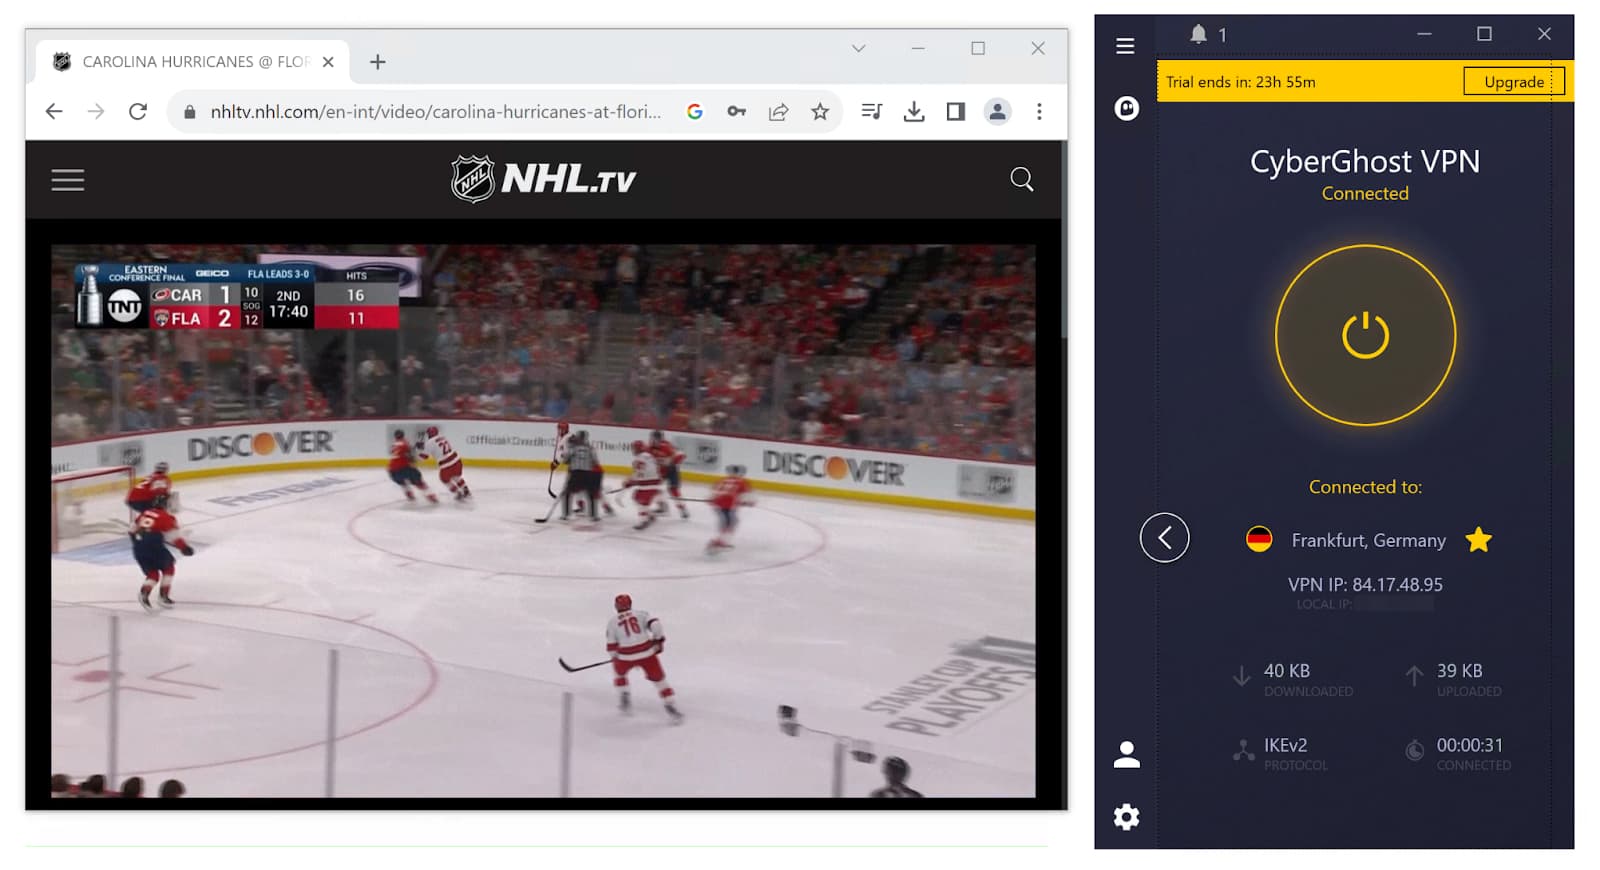Minimize the CyberGhost window
This screenshot has width=1600, height=870.
coord(1424,34)
